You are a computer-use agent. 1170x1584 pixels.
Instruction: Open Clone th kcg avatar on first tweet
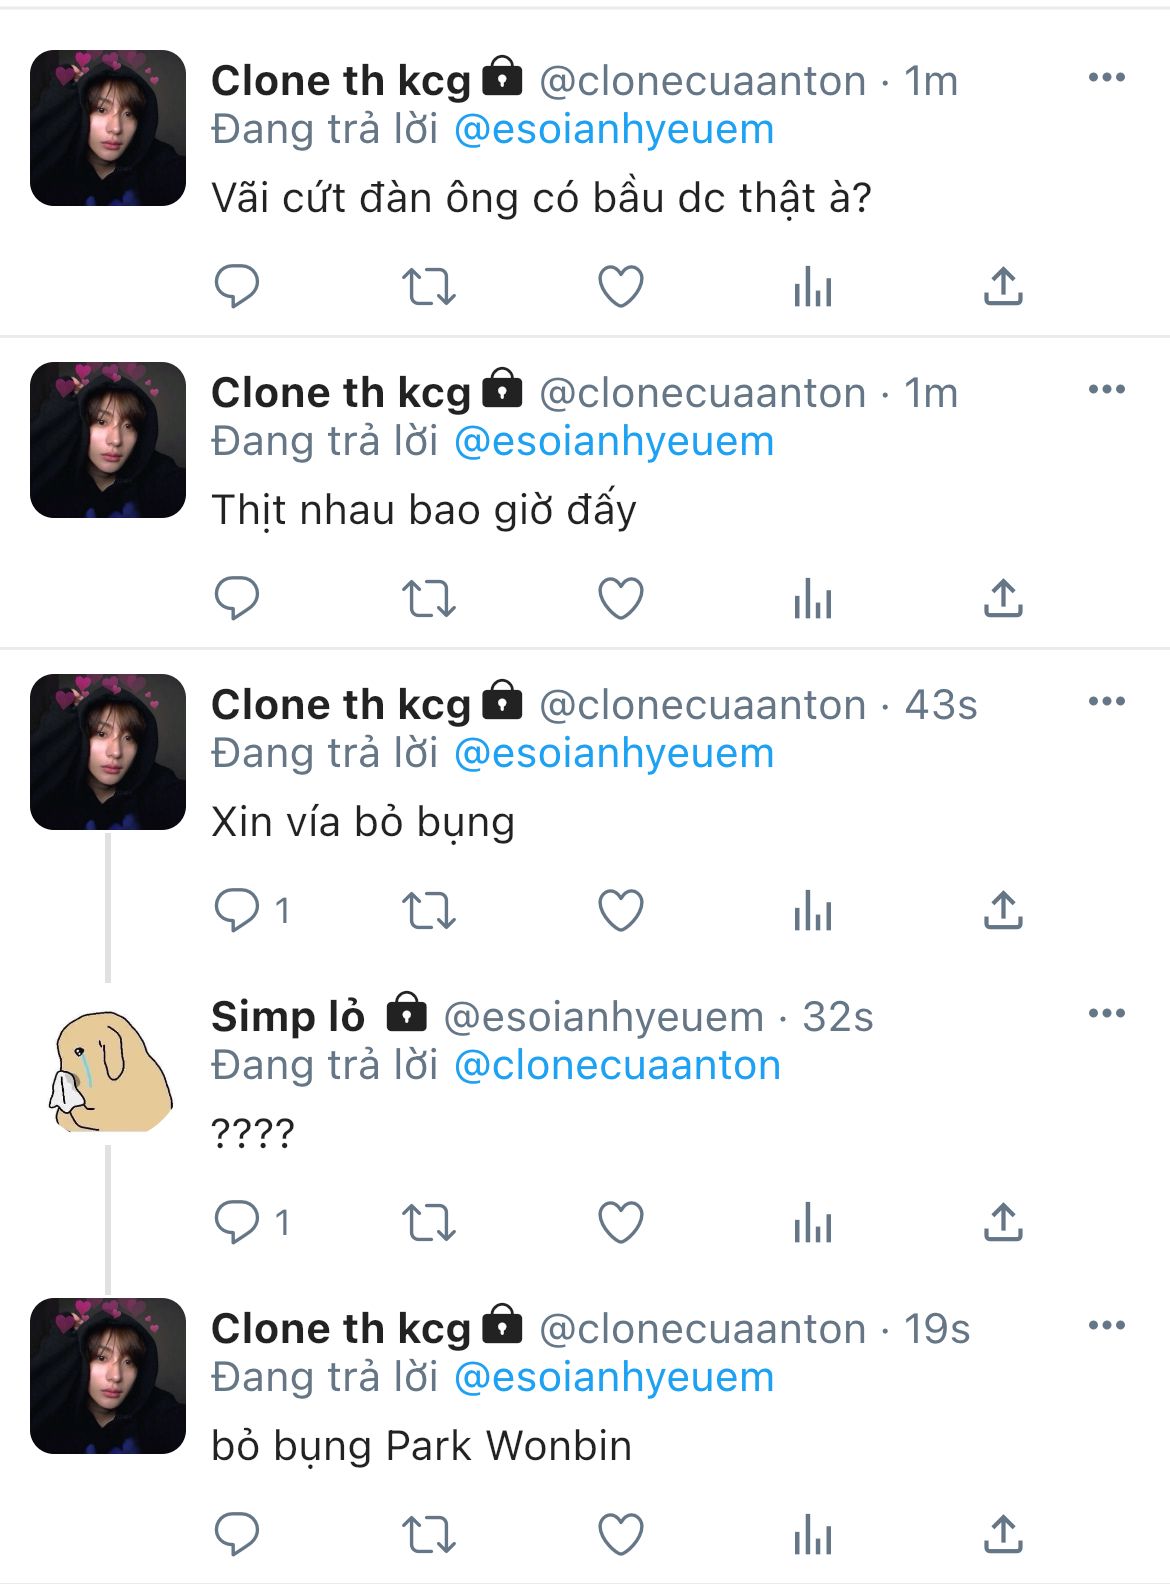[108, 128]
